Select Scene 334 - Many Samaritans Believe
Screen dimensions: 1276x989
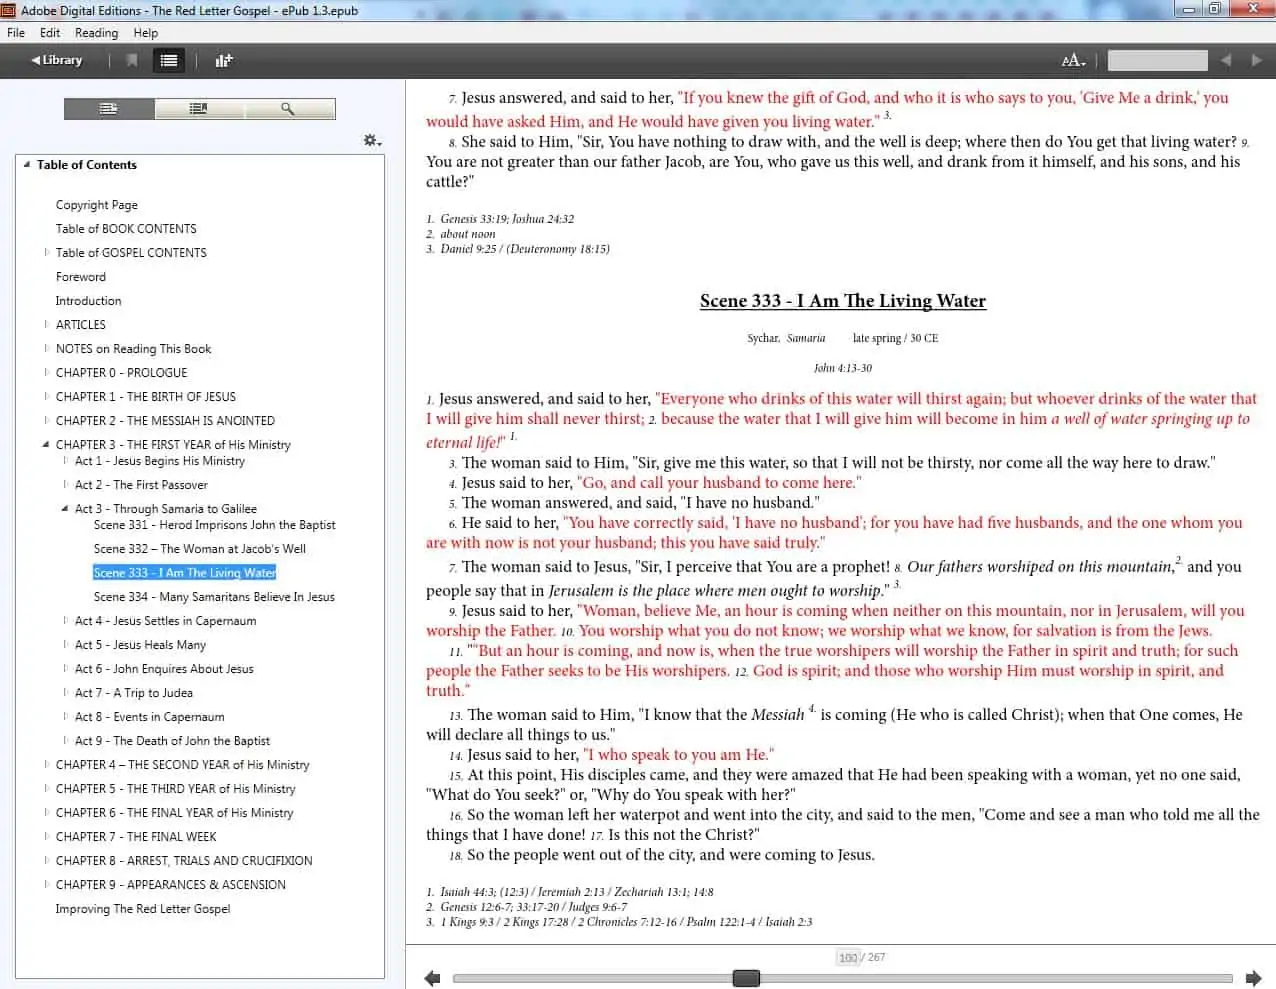214,597
